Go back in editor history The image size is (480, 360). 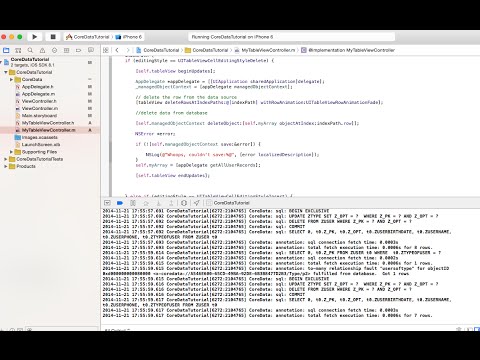point(117,50)
